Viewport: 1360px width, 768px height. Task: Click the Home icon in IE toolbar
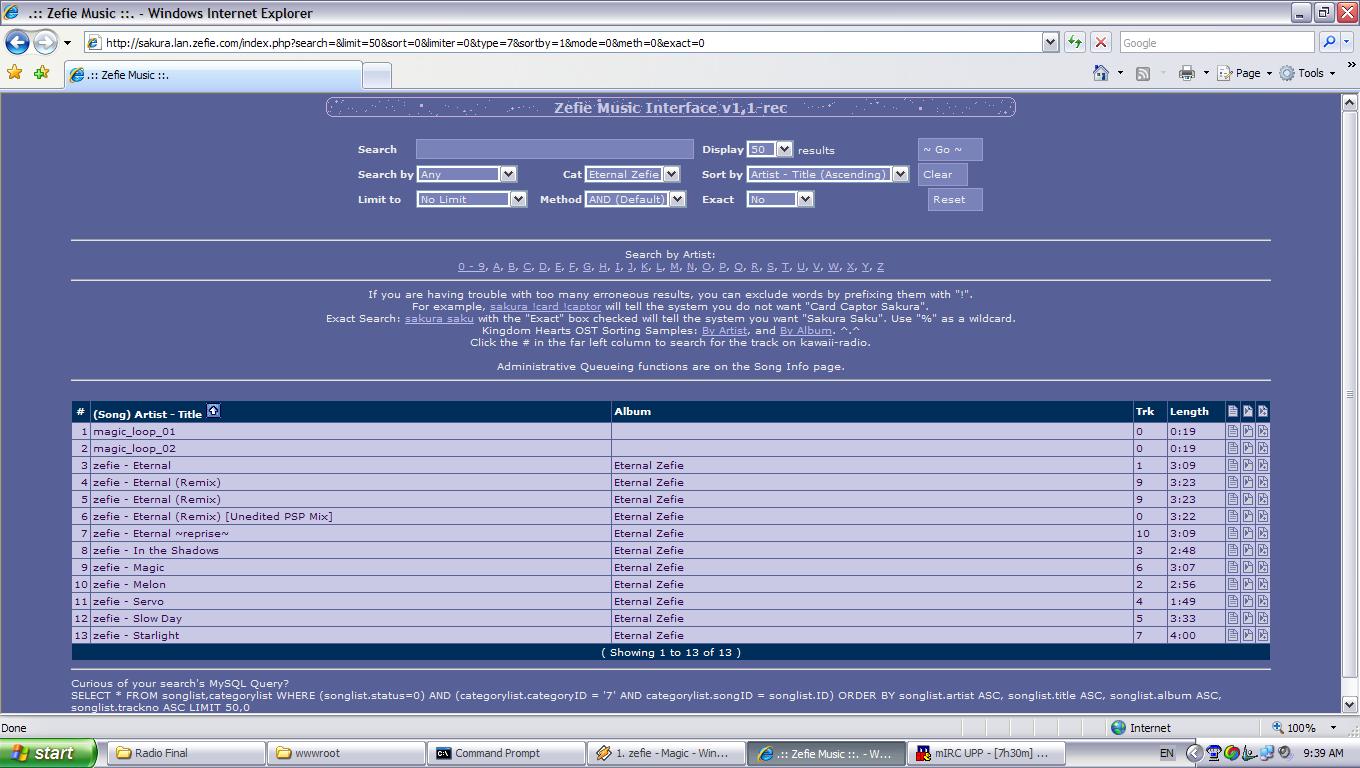coord(1101,73)
